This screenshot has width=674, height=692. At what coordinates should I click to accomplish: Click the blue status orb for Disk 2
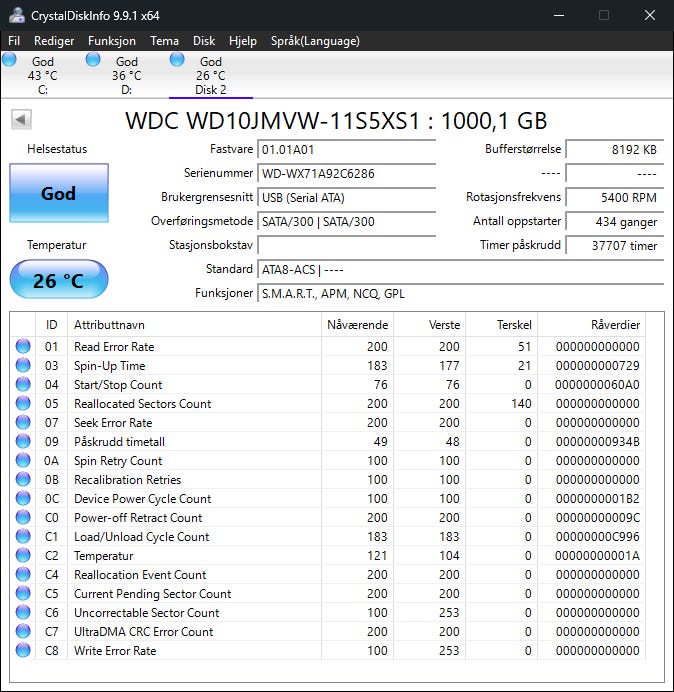(177, 59)
